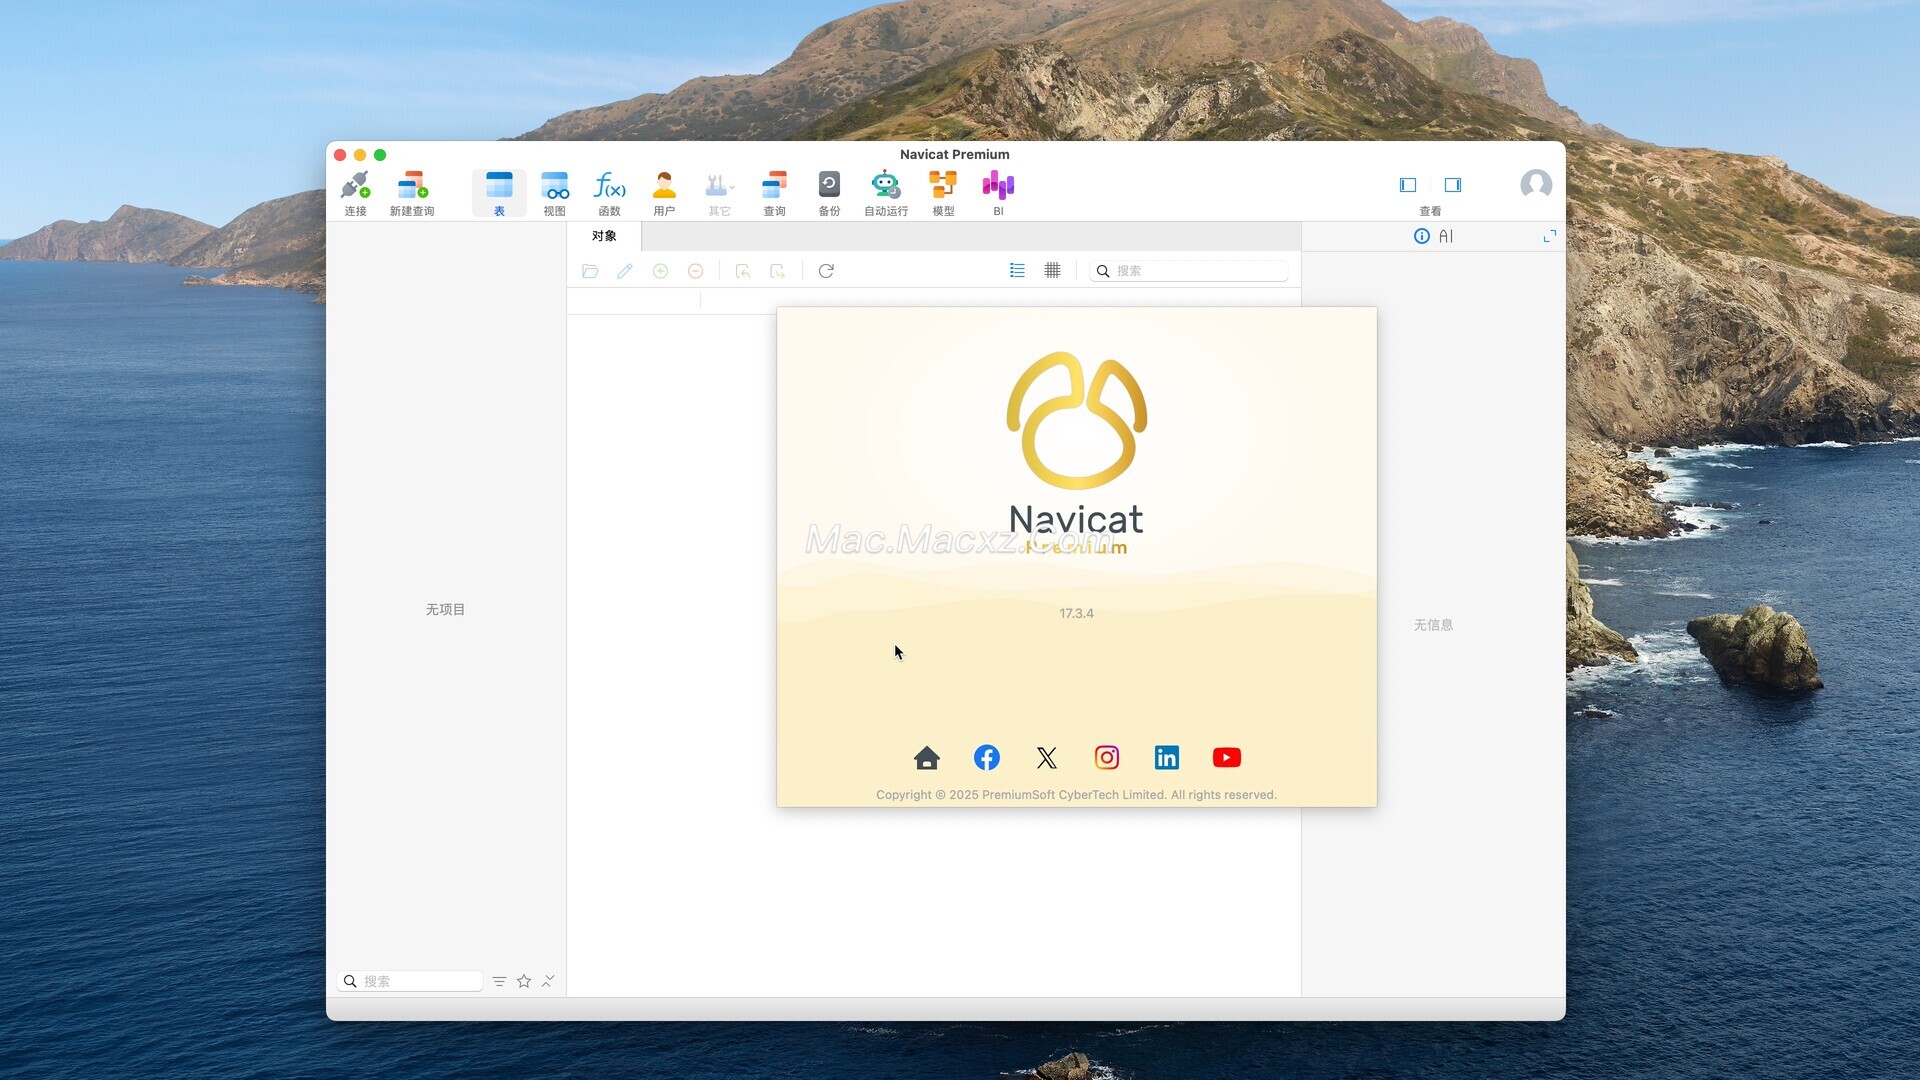Collapse all items in sidebar tree

click(x=548, y=981)
